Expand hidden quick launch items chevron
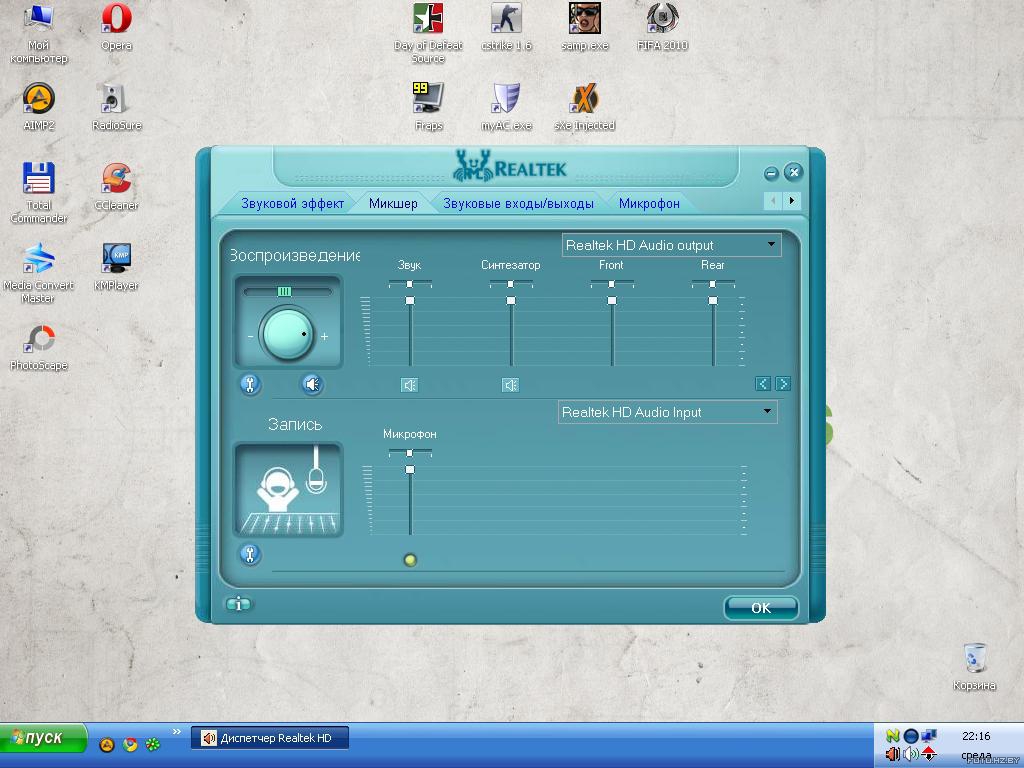The height and width of the screenshot is (768, 1024). (x=176, y=731)
